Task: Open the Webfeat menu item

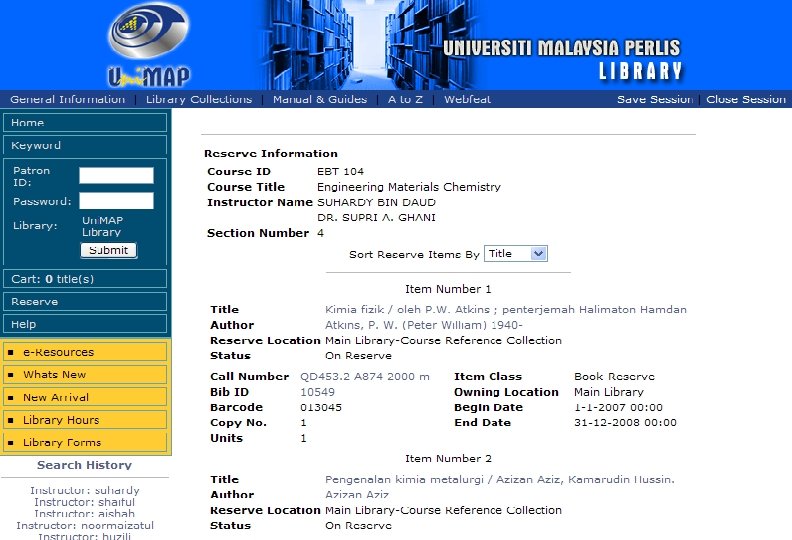Action: click(467, 99)
